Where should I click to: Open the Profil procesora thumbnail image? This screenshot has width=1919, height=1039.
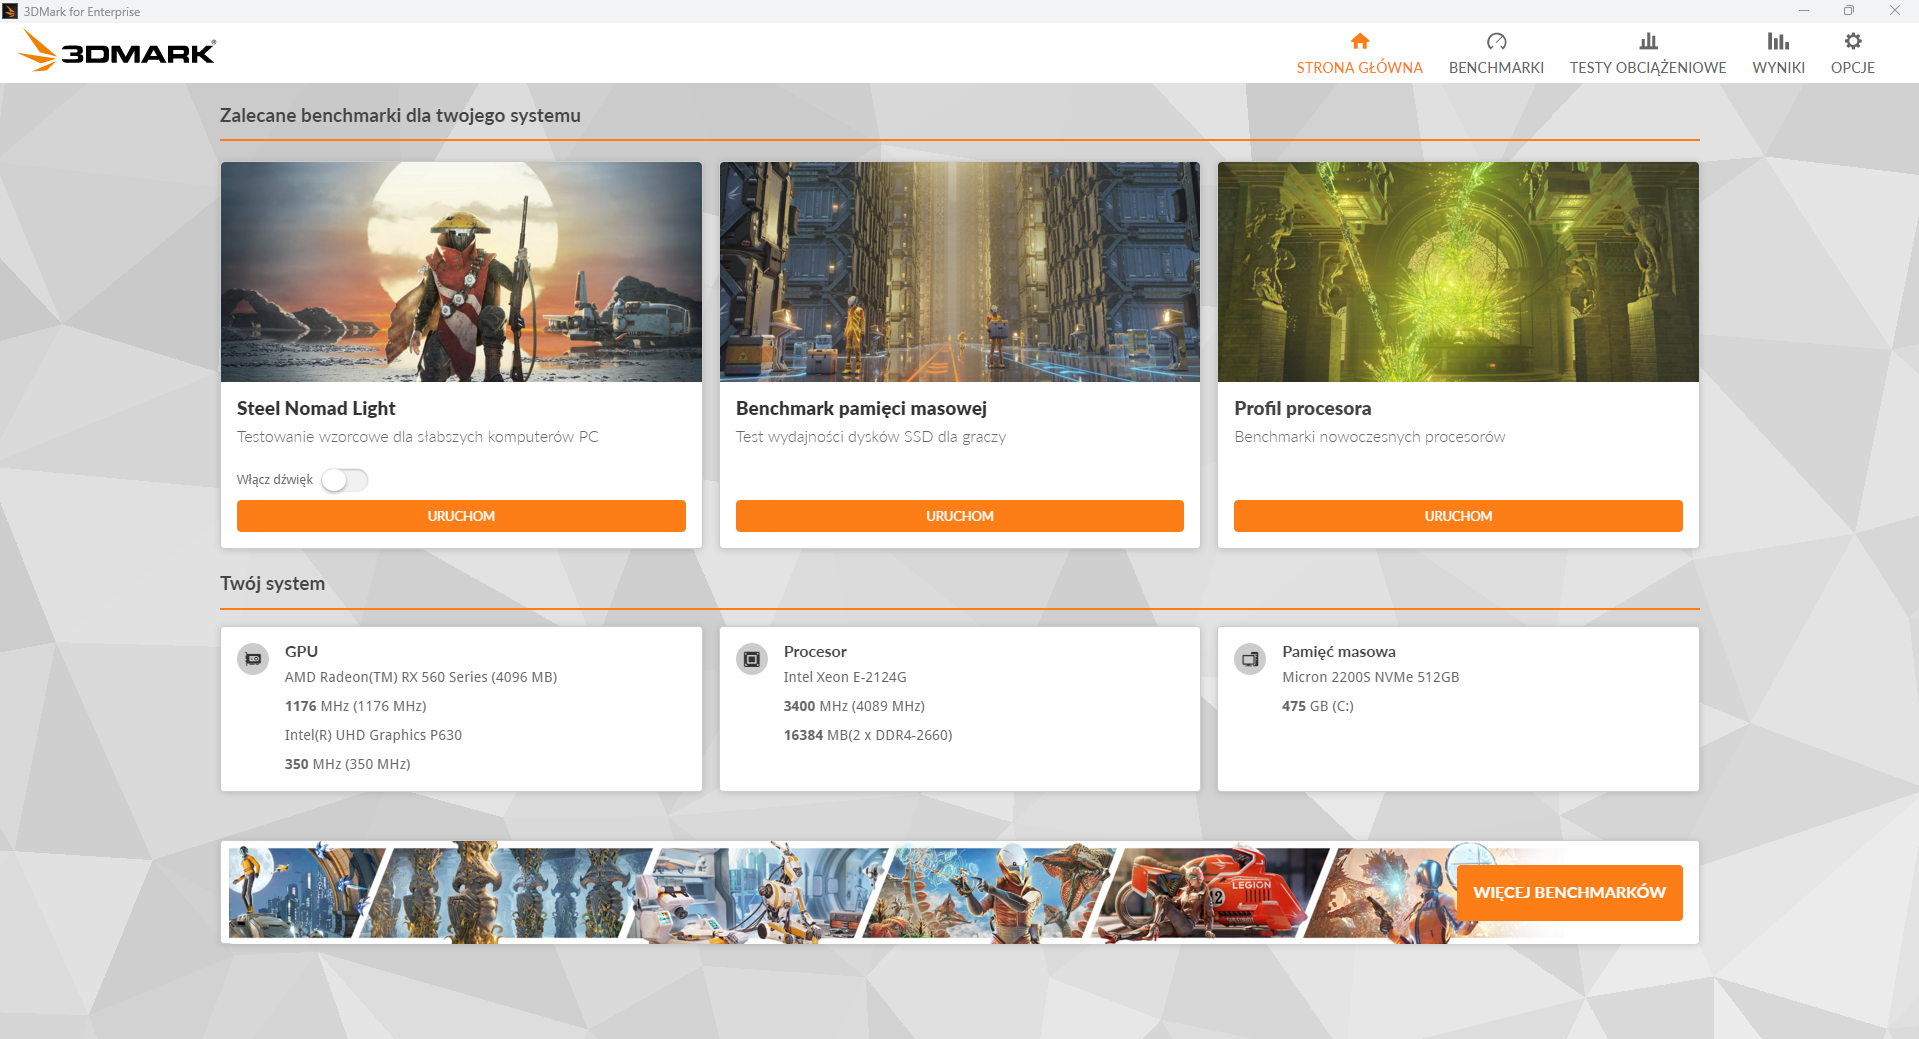tap(1458, 272)
